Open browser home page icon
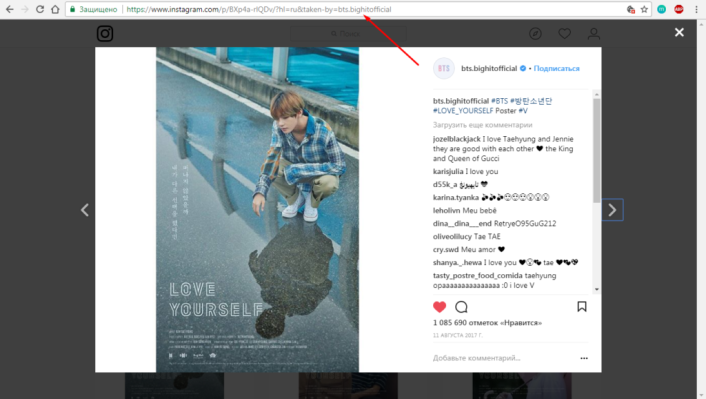This screenshot has width=706, height=399. 55,9
